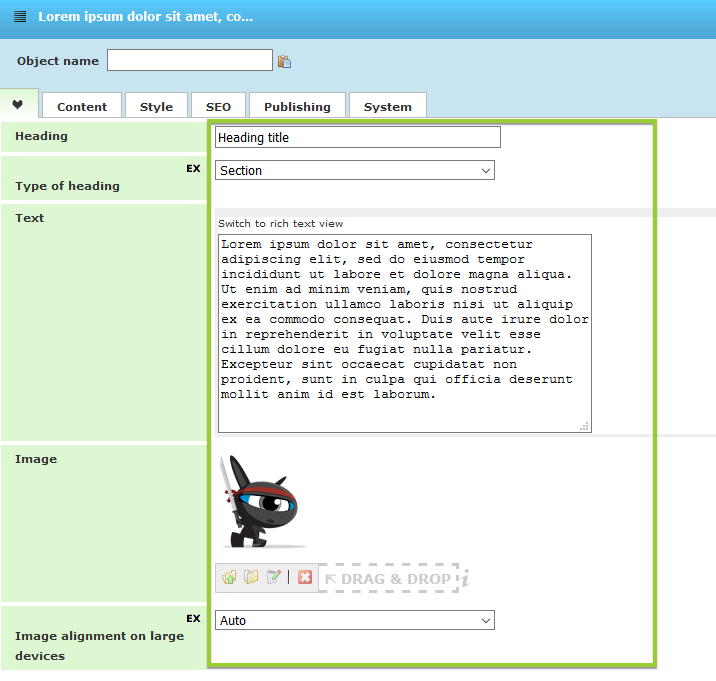Select the Publishing tab

[297, 107]
